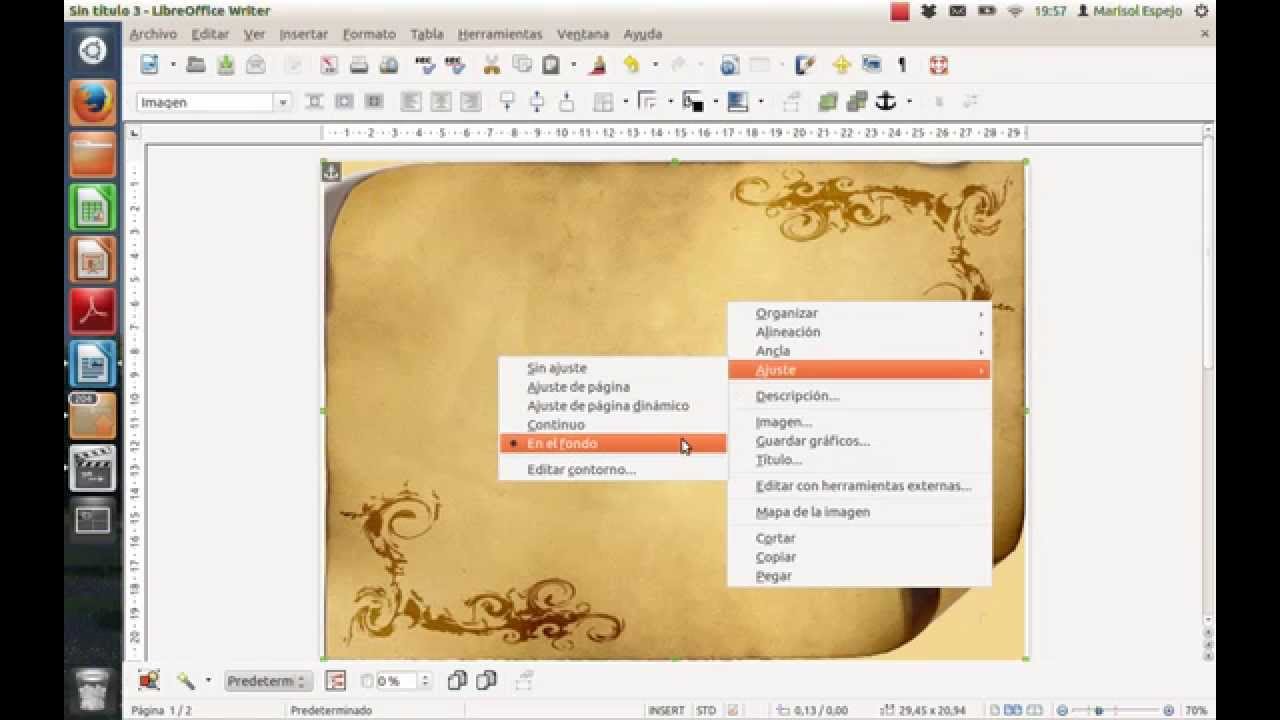
Task: Open a file using the folder icon
Action: coord(196,65)
